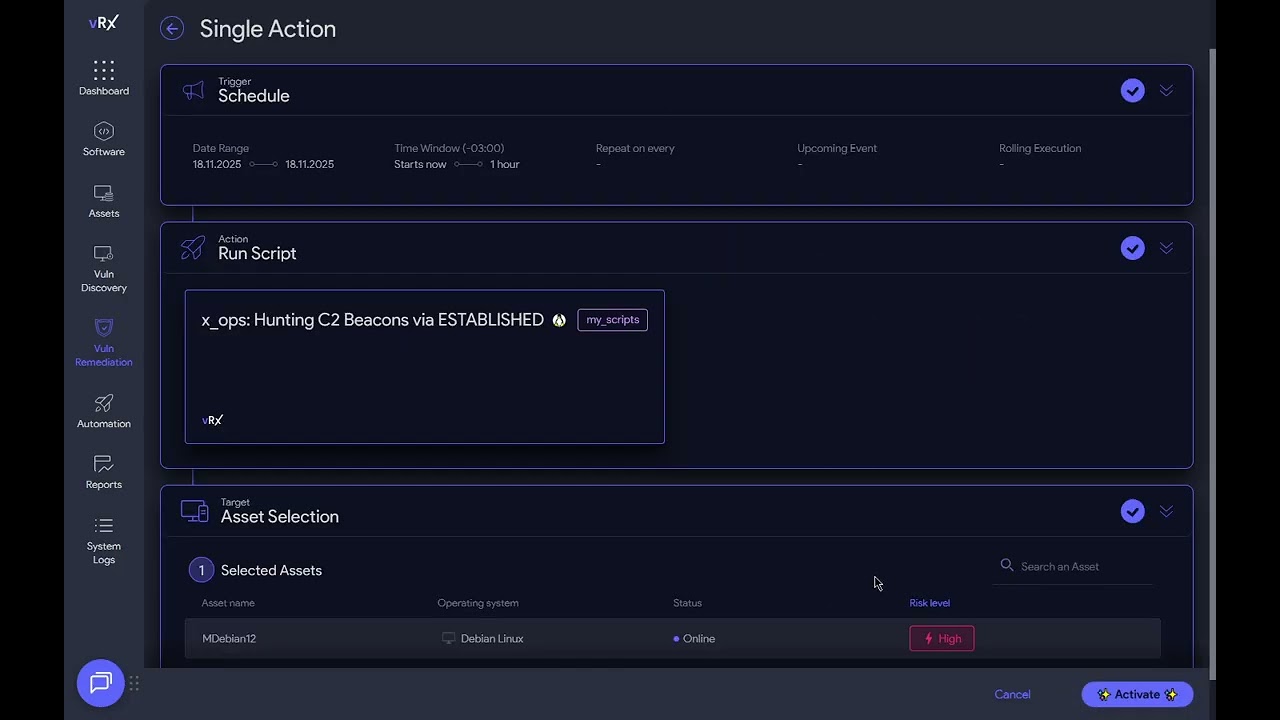Activate the single action
Image resolution: width=1280 pixels, height=720 pixels.
1137,694
